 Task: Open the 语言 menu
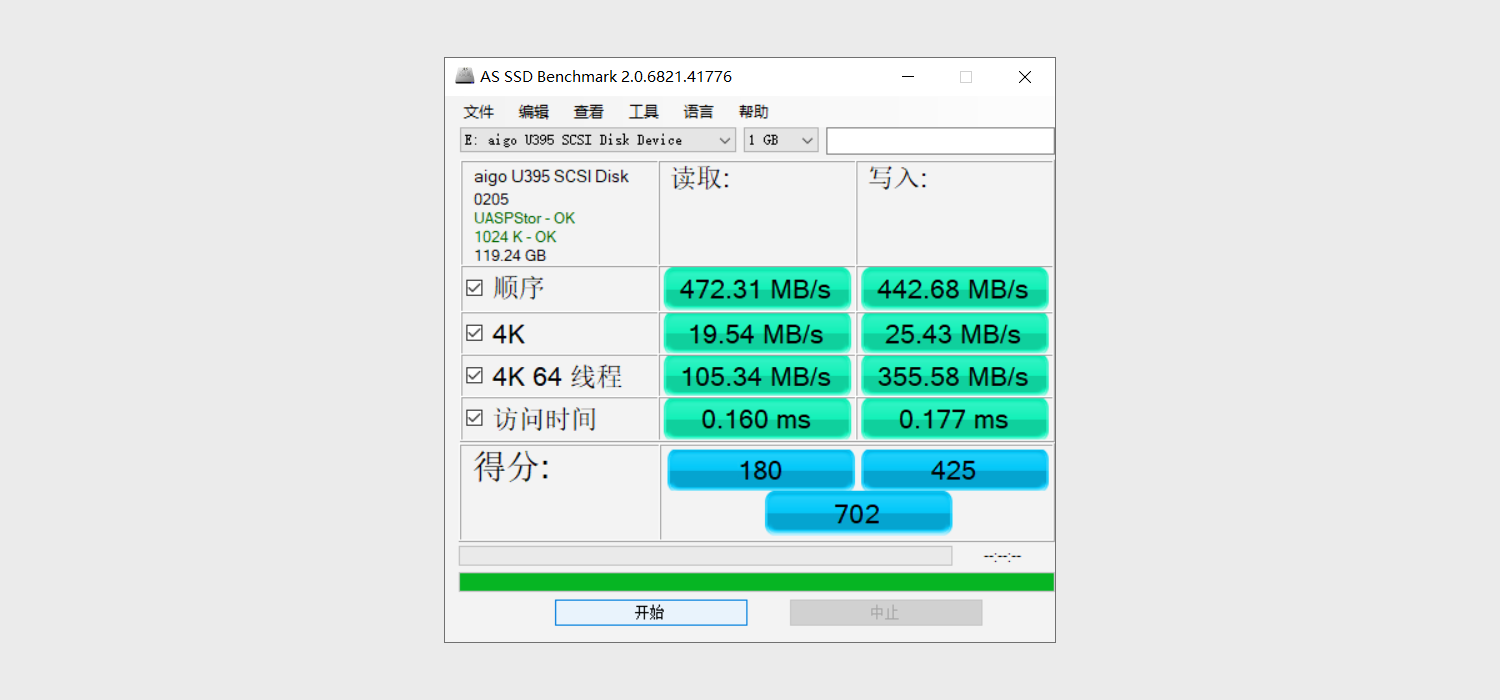(699, 112)
